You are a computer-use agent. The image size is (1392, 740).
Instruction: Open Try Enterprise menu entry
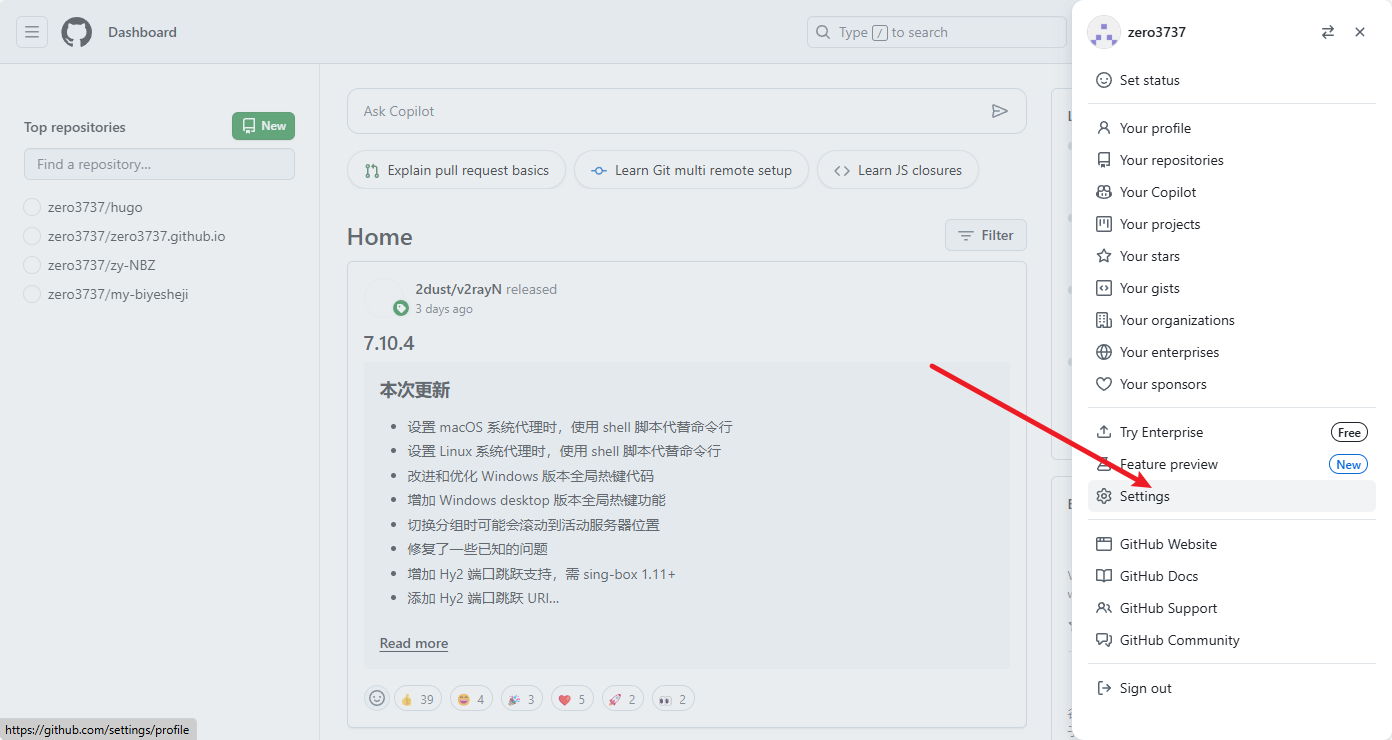[x=1232, y=432]
